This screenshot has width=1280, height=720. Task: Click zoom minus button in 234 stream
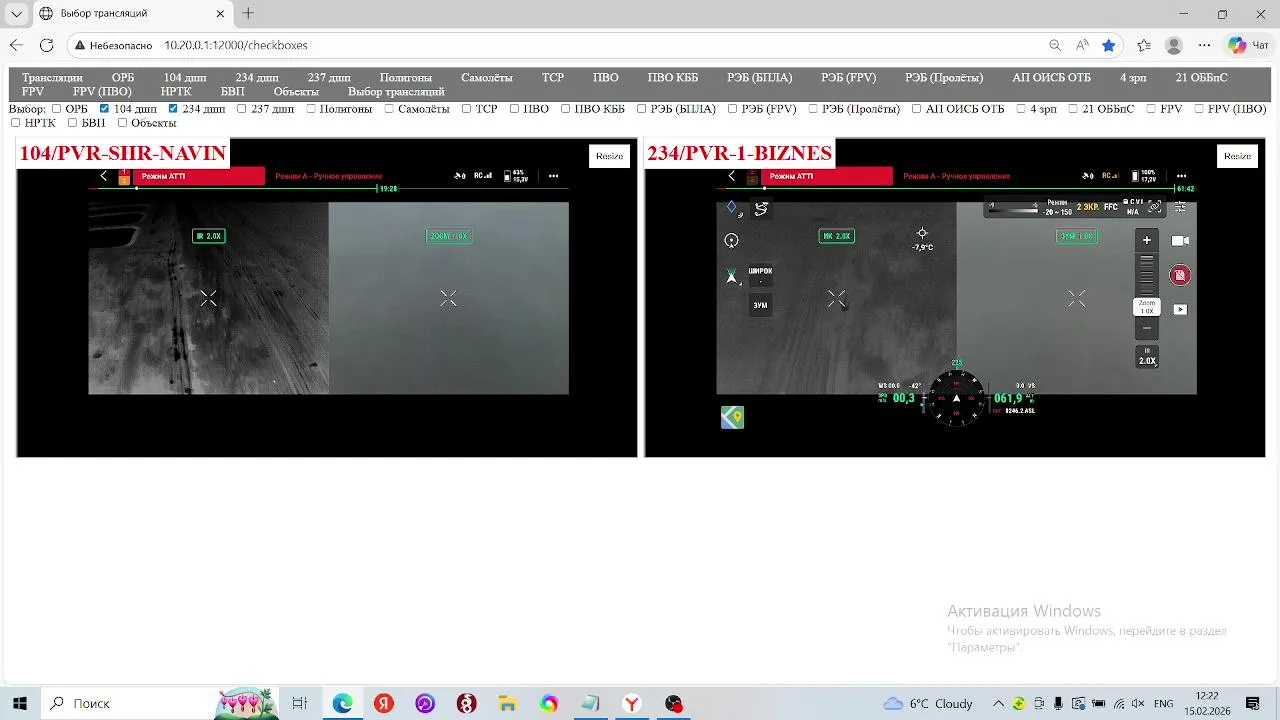coord(1147,328)
